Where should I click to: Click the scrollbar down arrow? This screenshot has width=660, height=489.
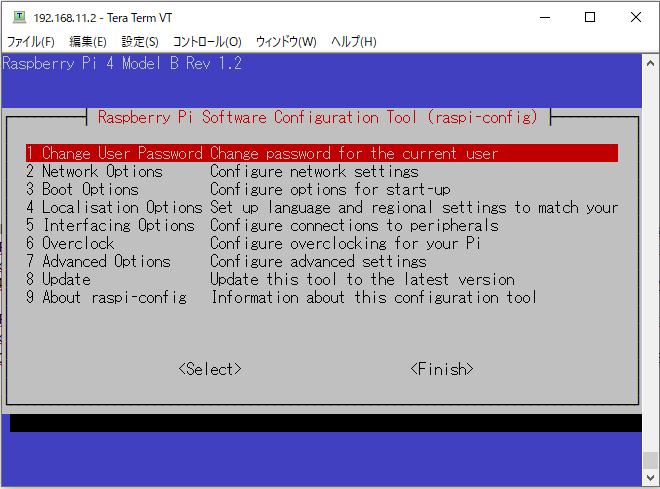coord(650,478)
